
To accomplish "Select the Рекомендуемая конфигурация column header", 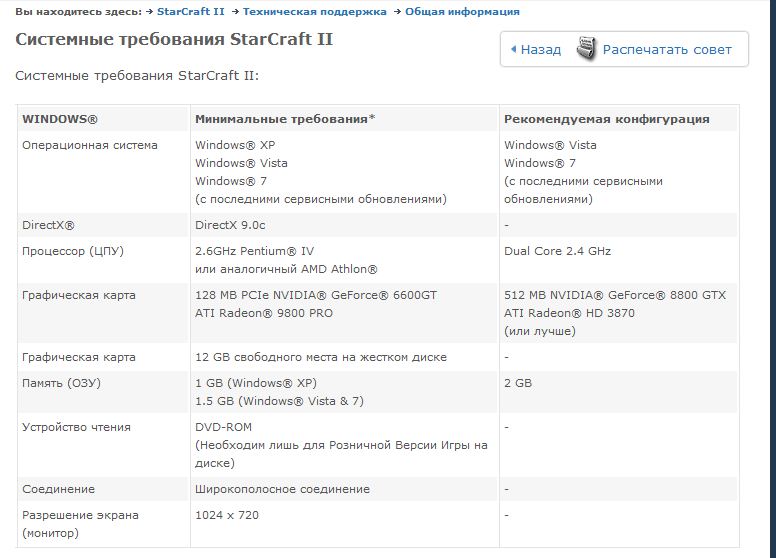I will [x=607, y=119].
